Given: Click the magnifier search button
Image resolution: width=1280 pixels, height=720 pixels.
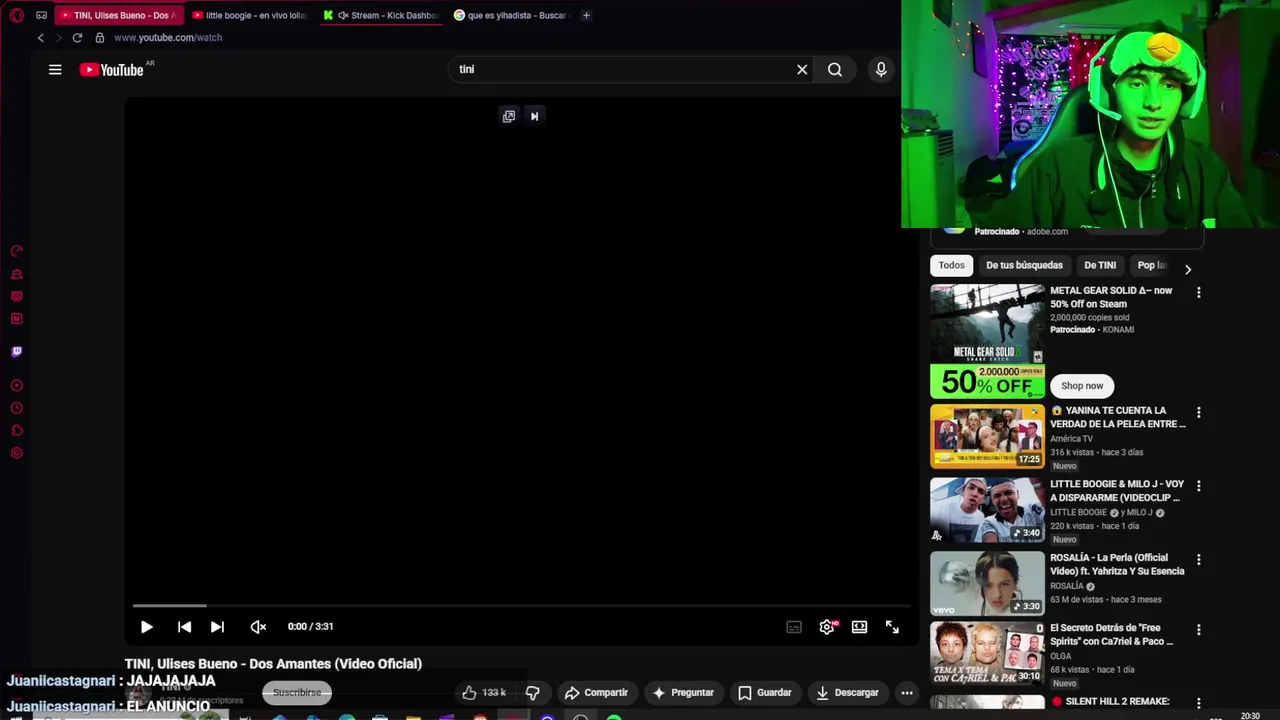Looking at the screenshot, I should (835, 69).
